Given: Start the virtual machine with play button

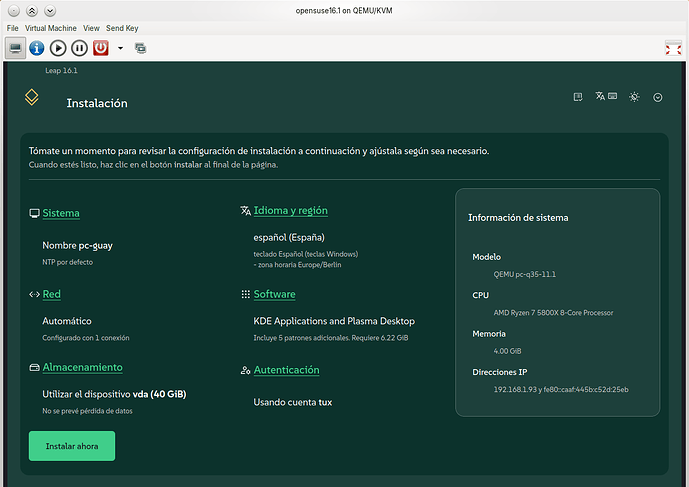Looking at the screenshot, I should coord(58,48).
